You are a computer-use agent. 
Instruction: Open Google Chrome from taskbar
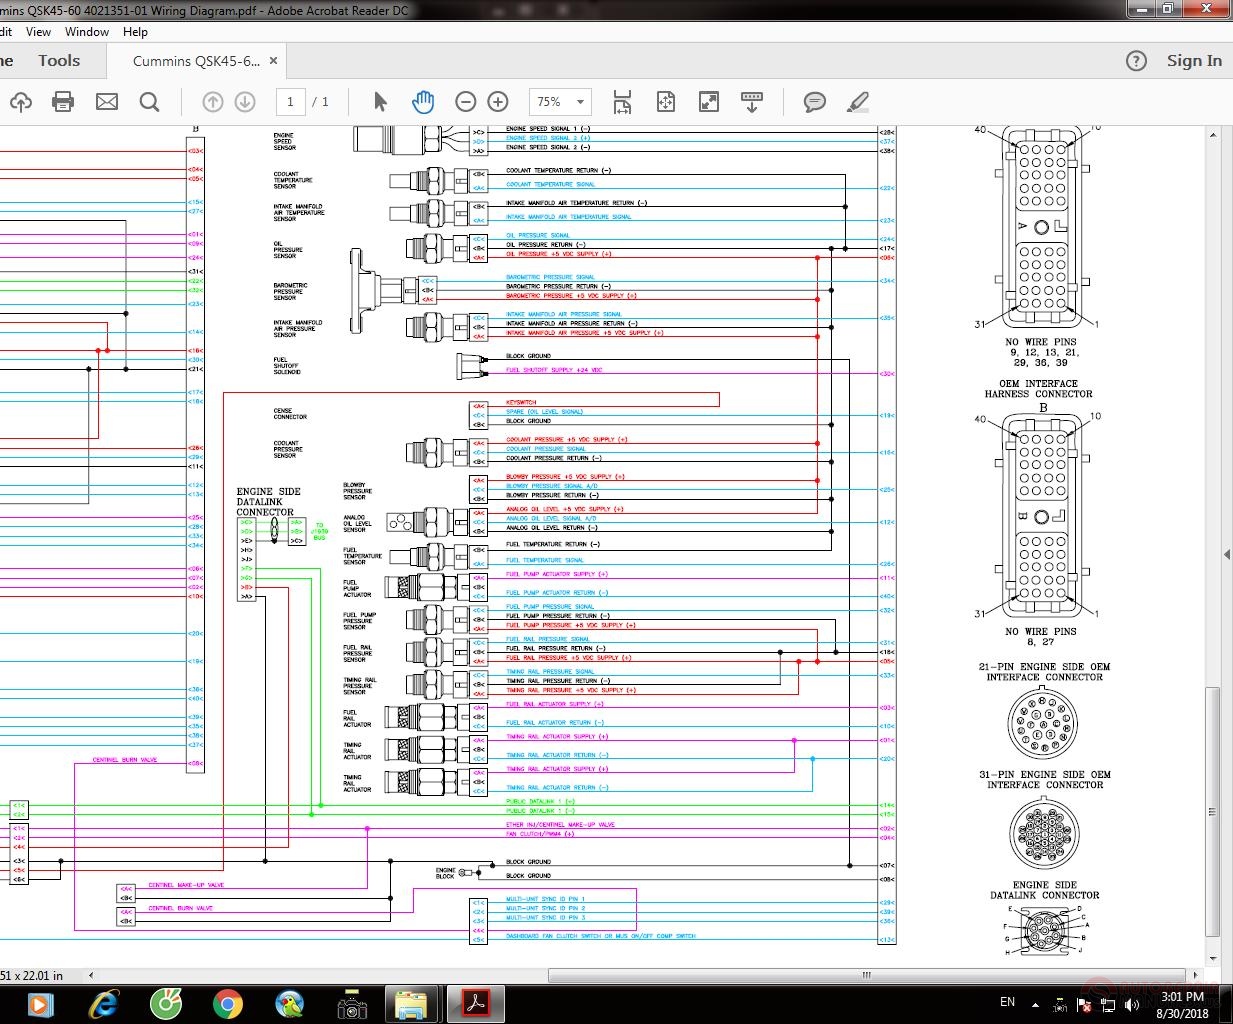228,1004
